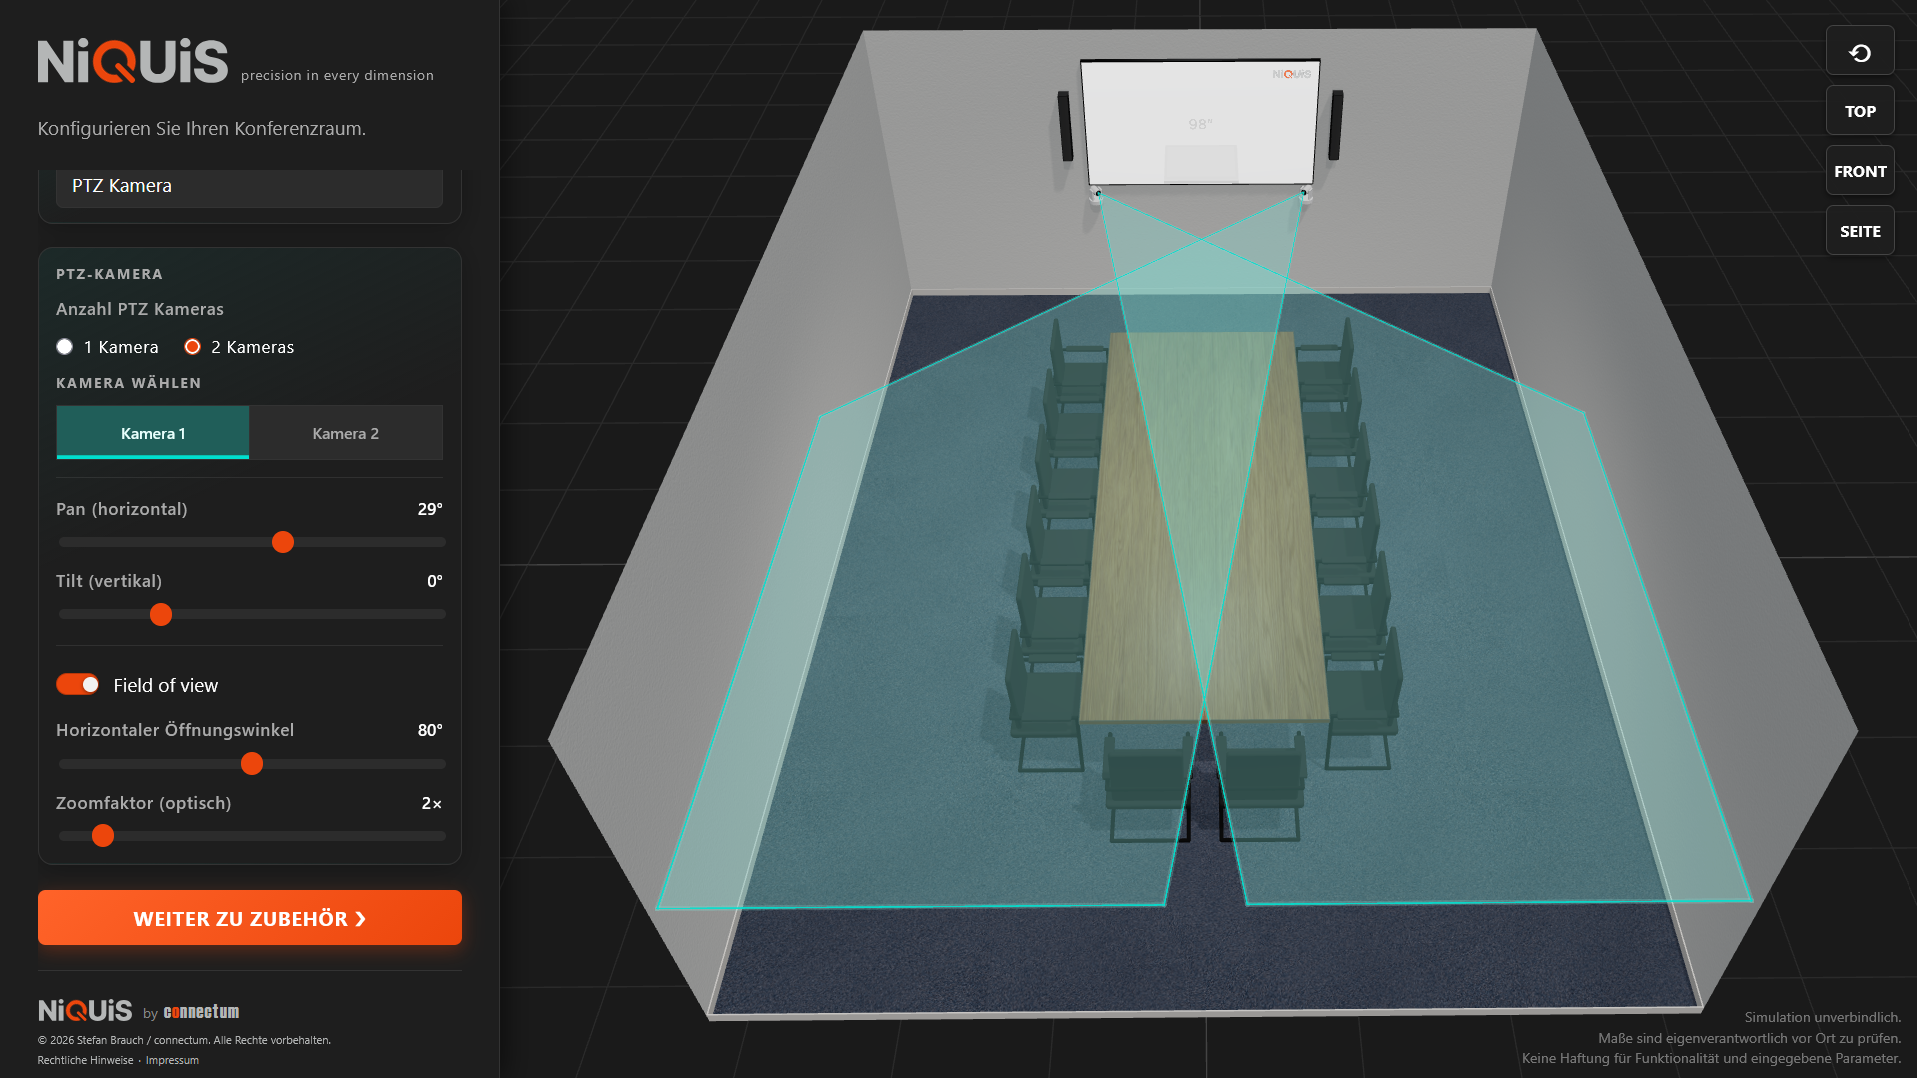Adjust the Pan (horizontal) slider handle

[283, 542]
